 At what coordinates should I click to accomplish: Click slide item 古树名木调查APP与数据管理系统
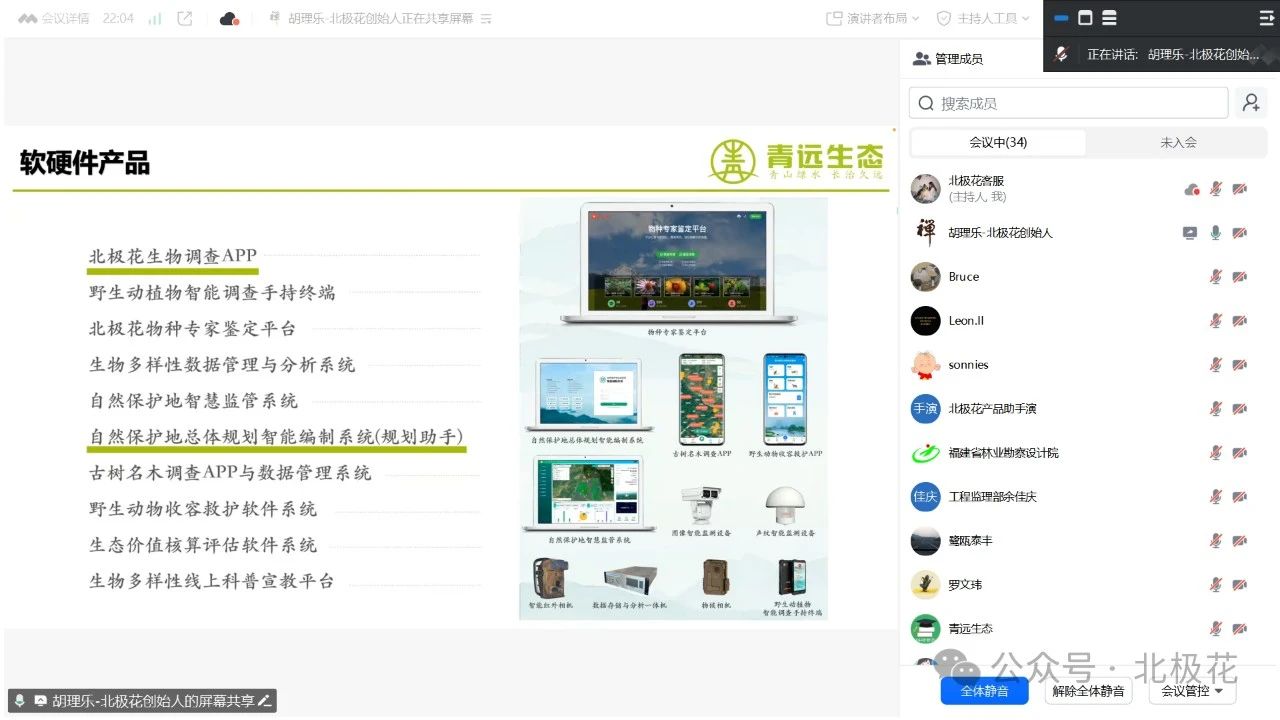[230, 473]
